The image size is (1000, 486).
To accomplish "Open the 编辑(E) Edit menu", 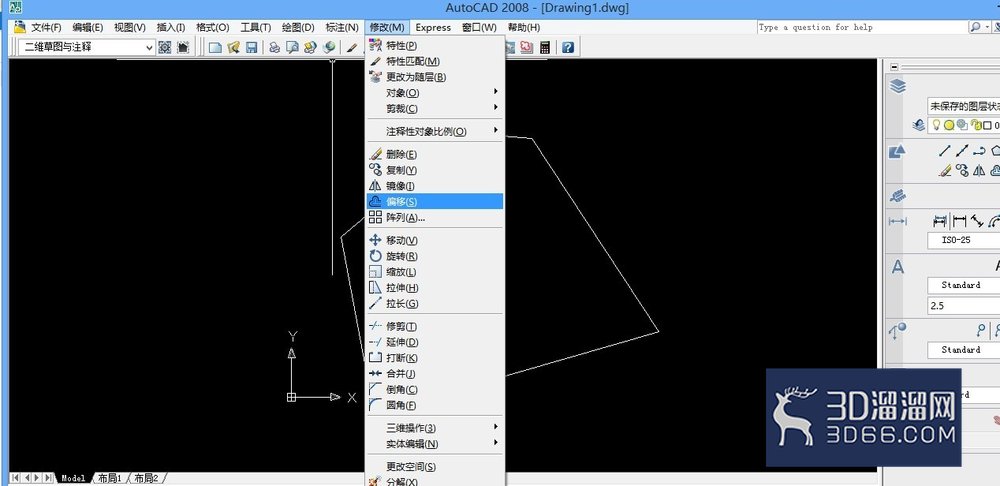I will coord(87,27).
